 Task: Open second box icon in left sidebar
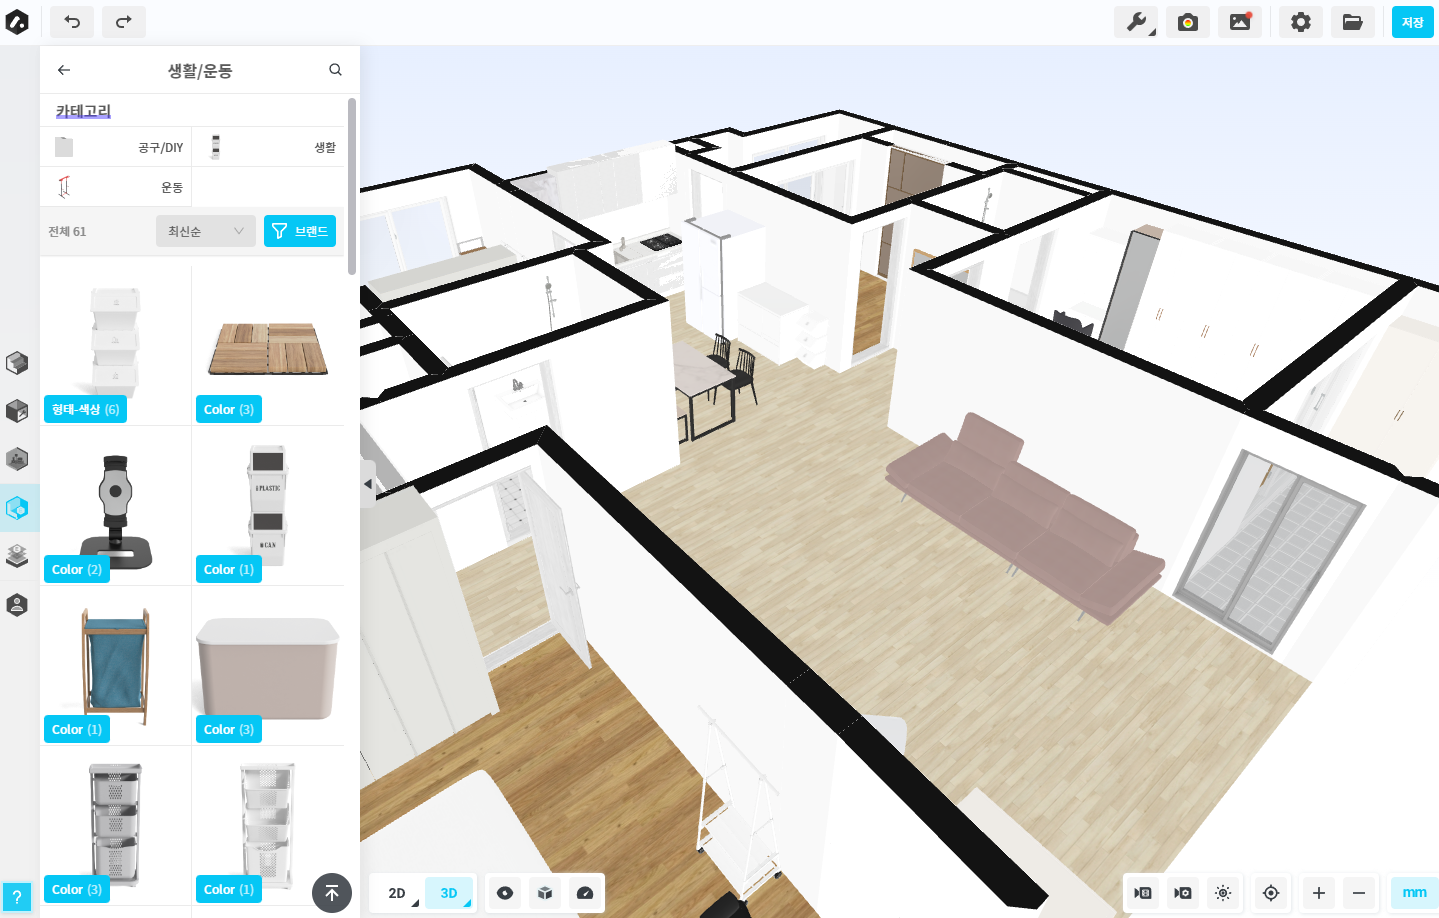pyautogui.click(x=17, y=411)
